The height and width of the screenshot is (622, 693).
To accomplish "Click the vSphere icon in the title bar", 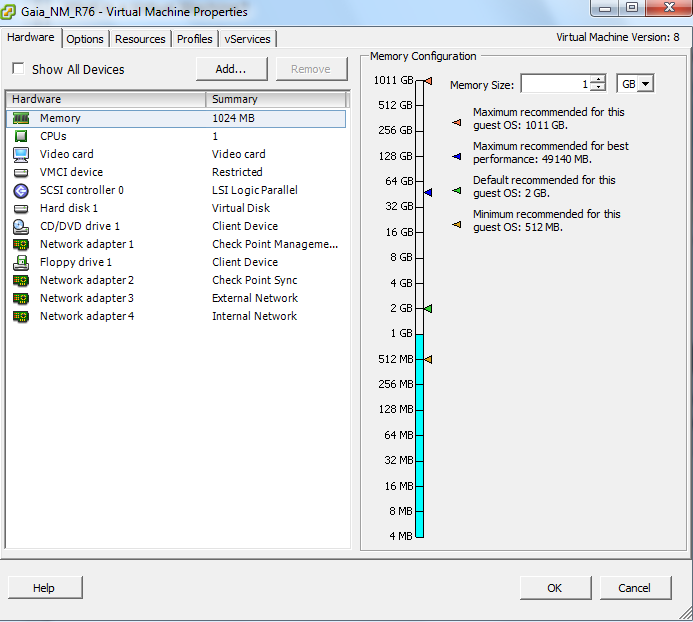I will (x=8, y=11).
